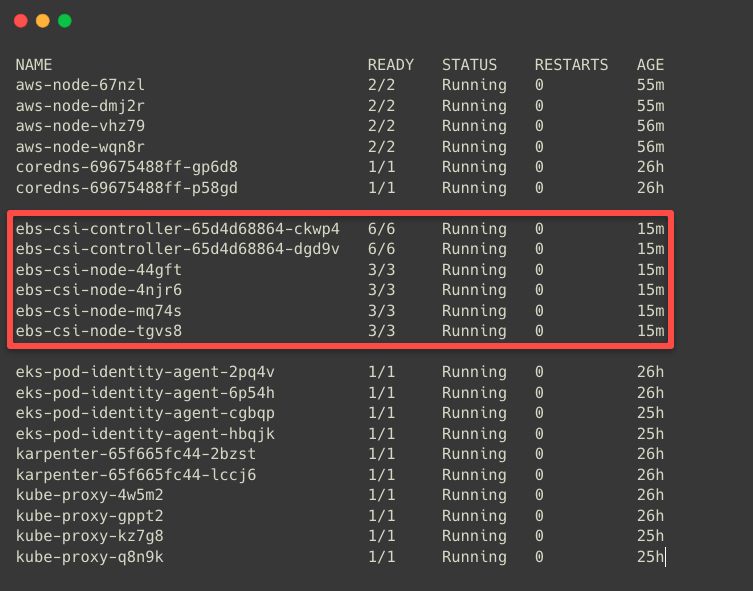Select the STATUS column header

pos(469,65)
